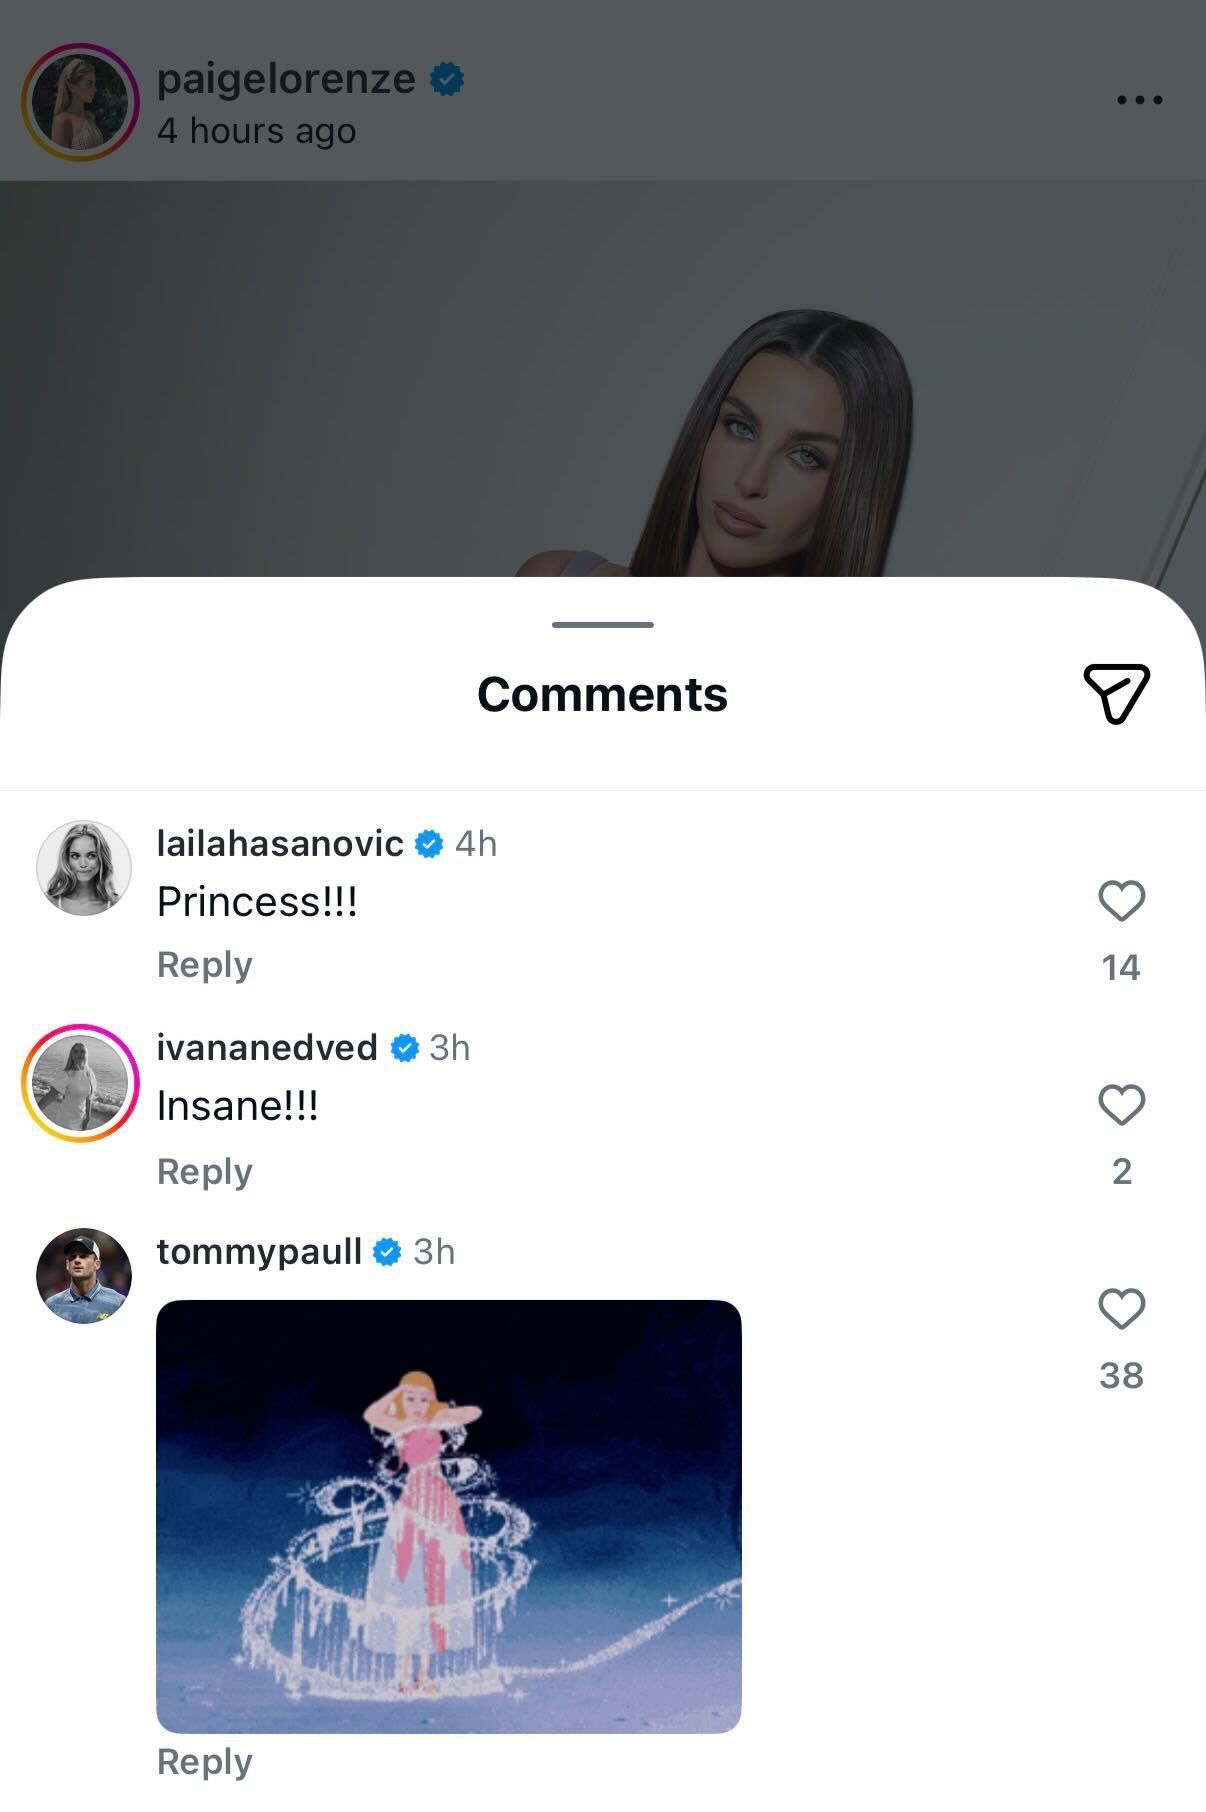Open the paigelorenze username
1206x1812 pixels.
285,78
